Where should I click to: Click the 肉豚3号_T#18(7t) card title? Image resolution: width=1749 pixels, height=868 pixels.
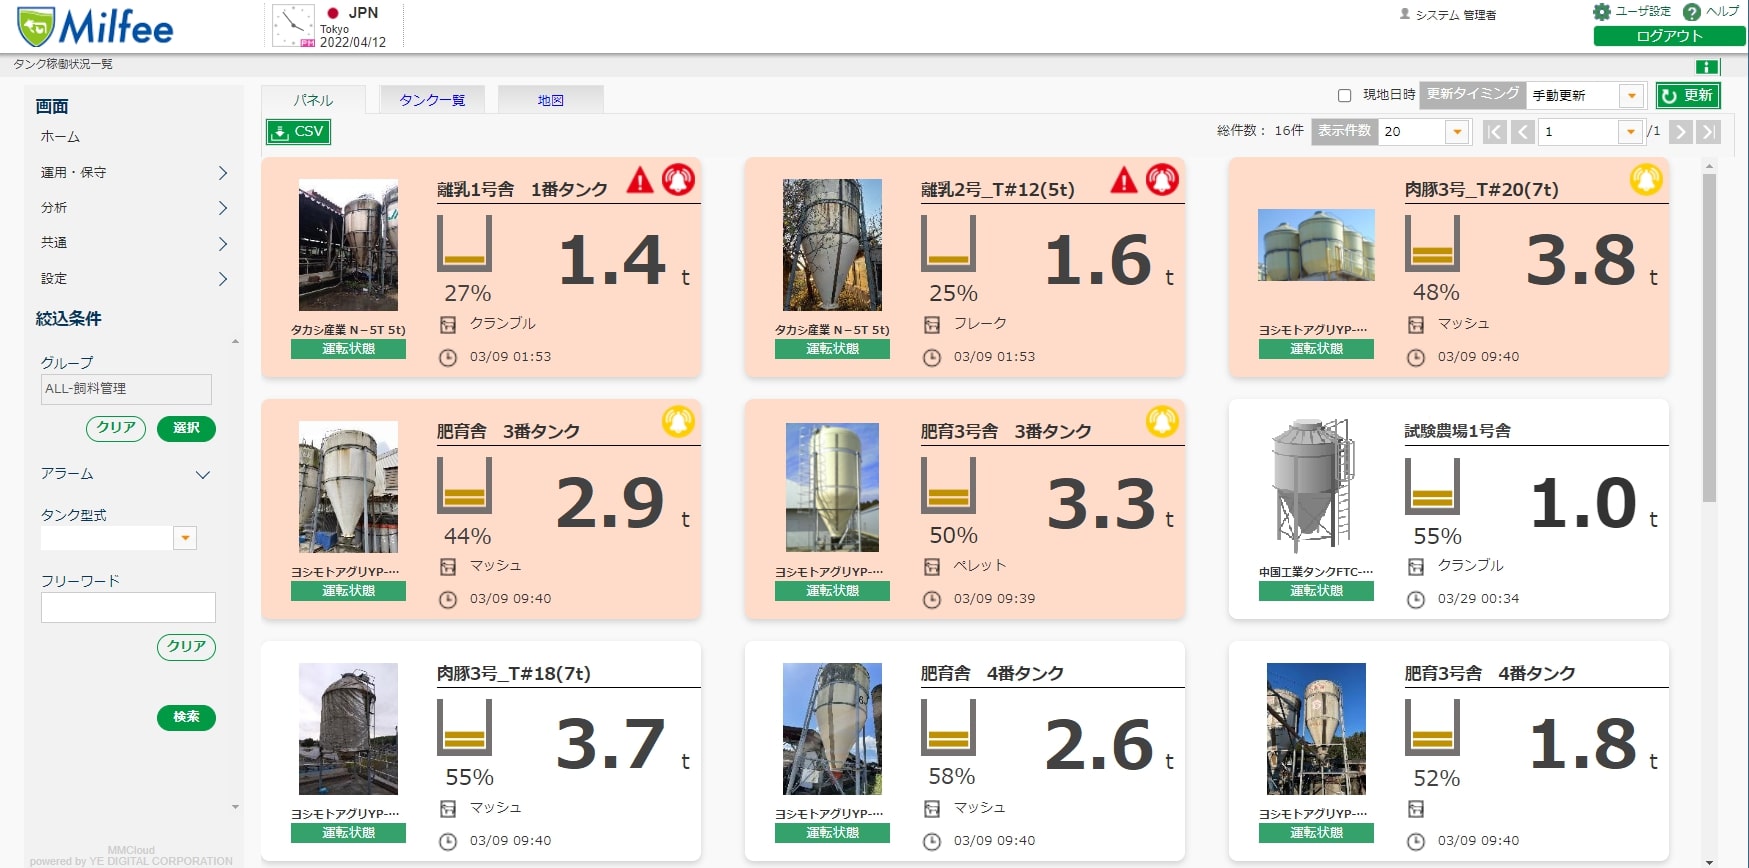(x=514, y=674)
